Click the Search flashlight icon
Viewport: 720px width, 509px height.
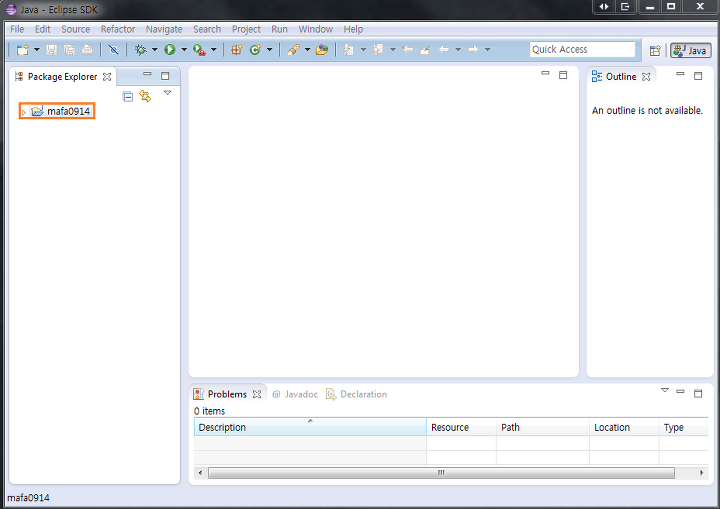(293, 50)
